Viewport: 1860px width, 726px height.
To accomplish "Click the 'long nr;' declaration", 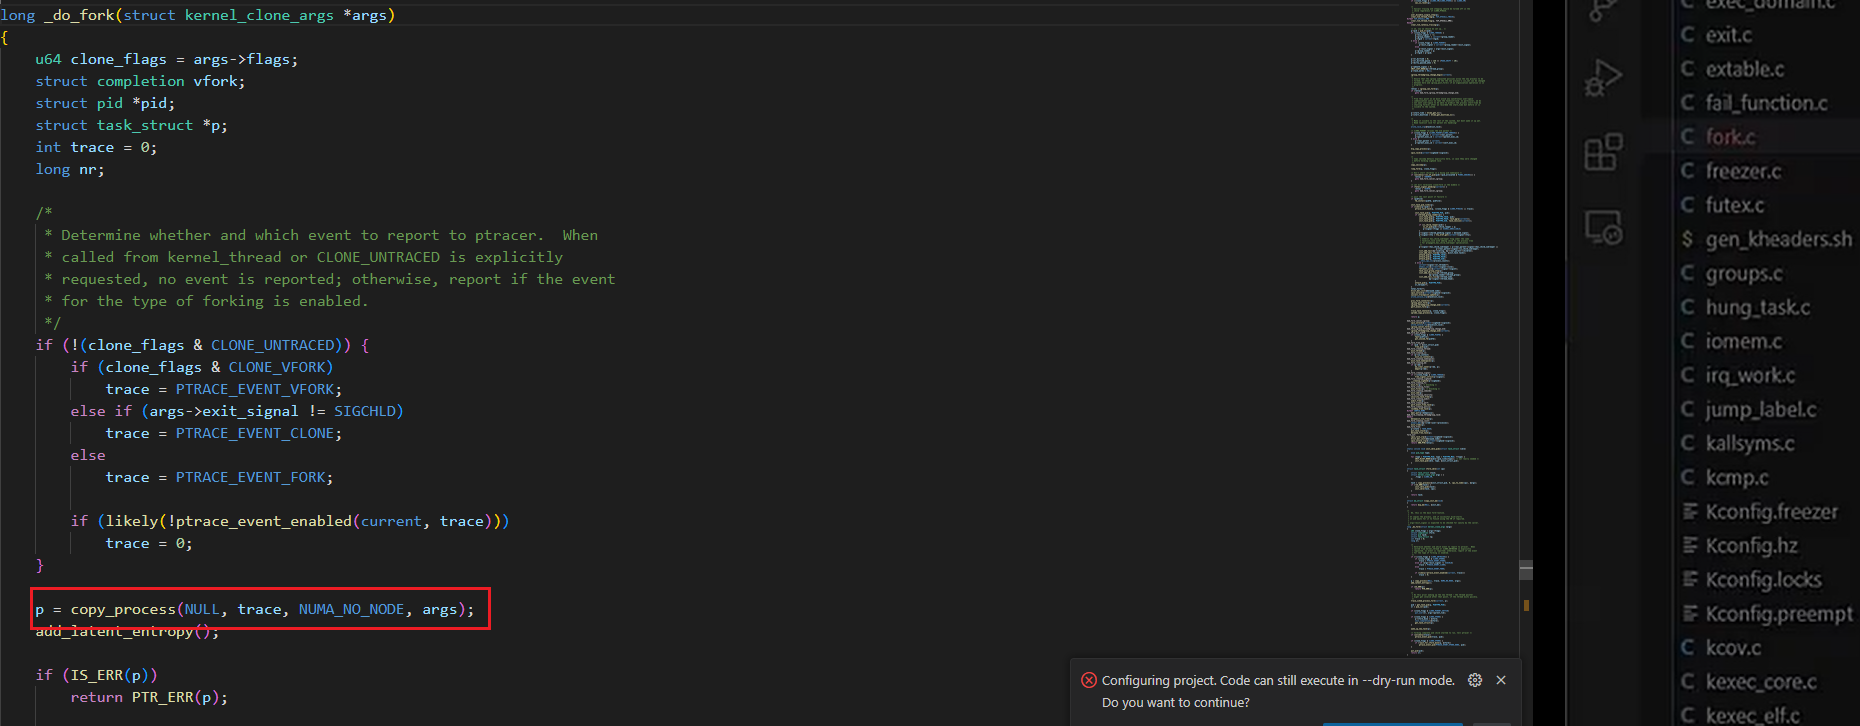I will tap(70, 169).
